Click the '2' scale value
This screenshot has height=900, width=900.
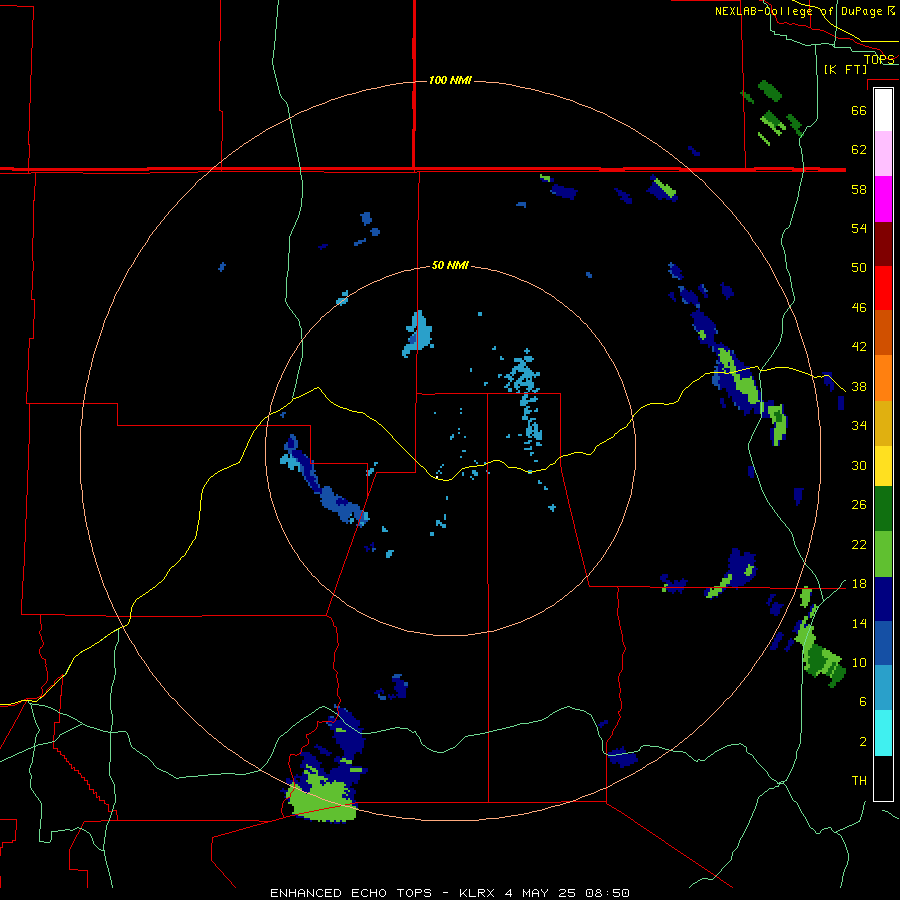[x=863, y=742]
